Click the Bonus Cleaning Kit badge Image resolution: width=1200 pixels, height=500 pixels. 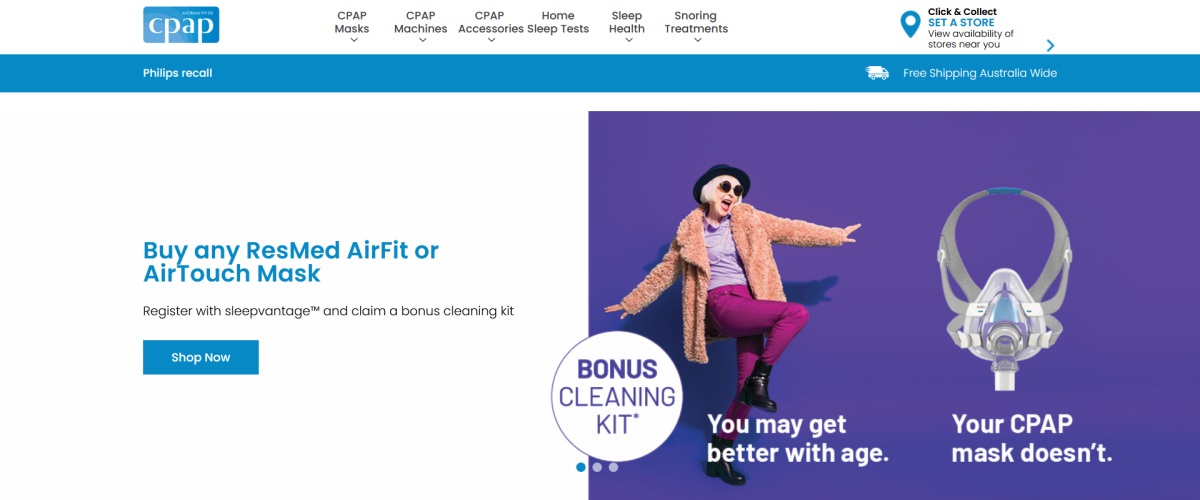coord(615,396)
